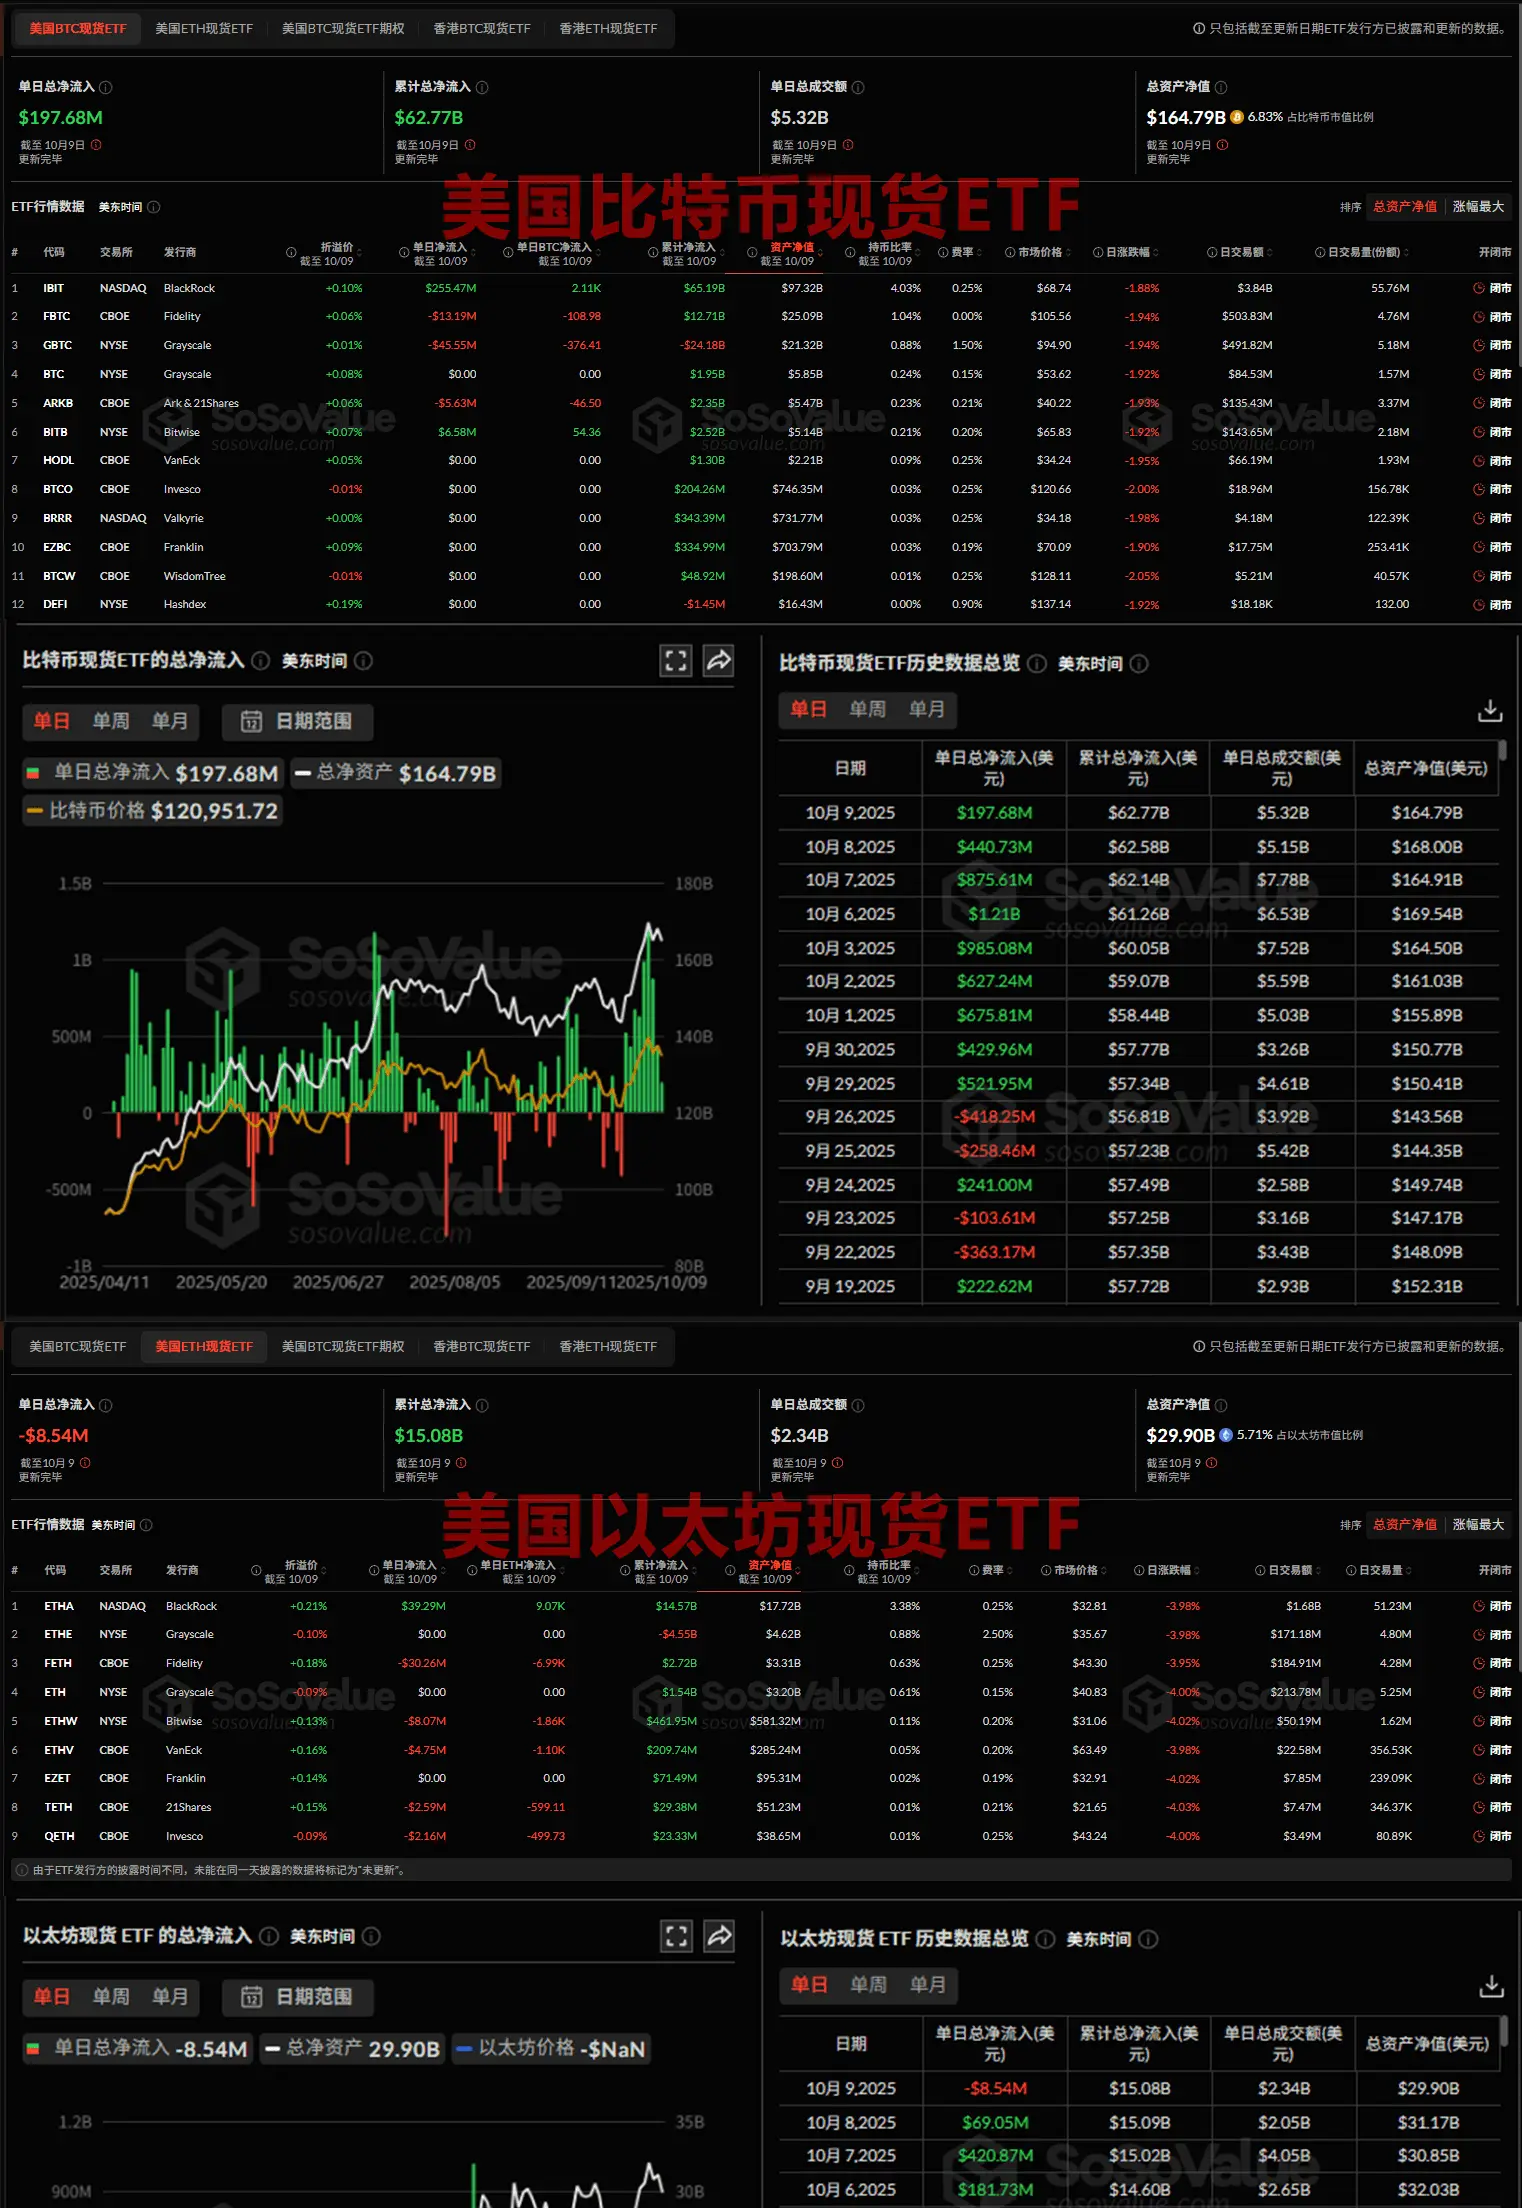Click the market clock icon in GBTC row

(1479, 345)
